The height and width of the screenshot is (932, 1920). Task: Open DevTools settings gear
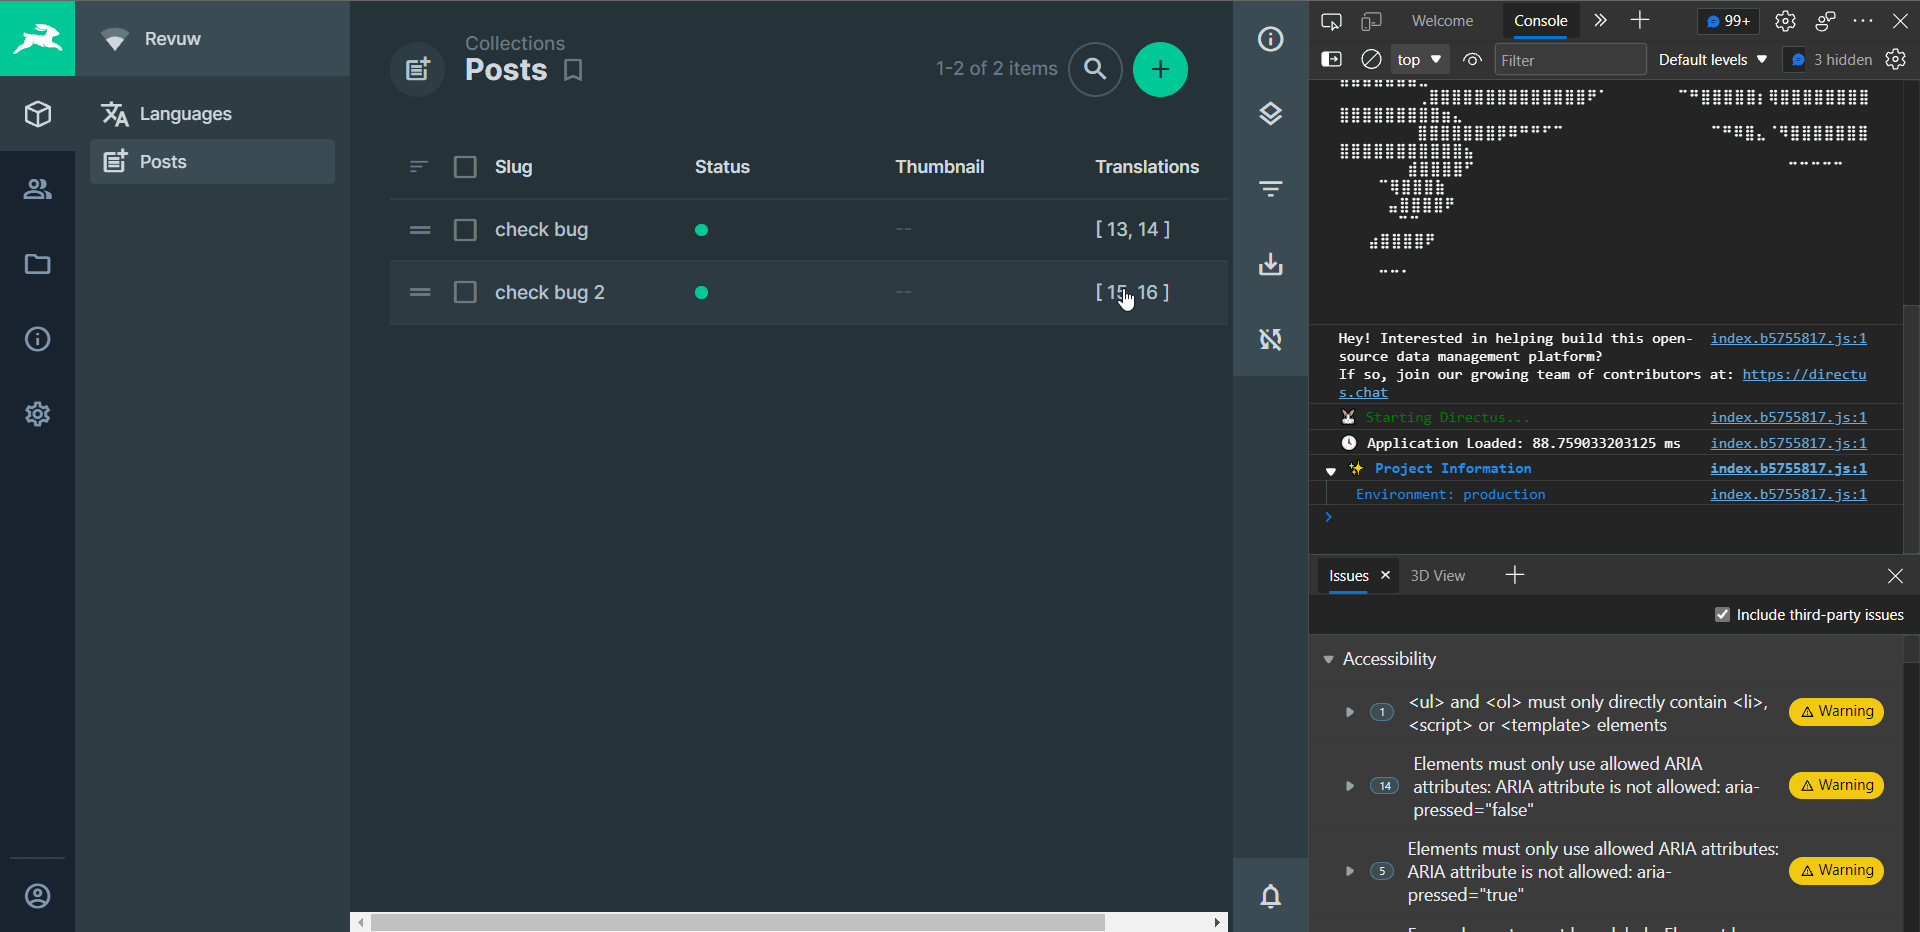tap(1785, 21)
